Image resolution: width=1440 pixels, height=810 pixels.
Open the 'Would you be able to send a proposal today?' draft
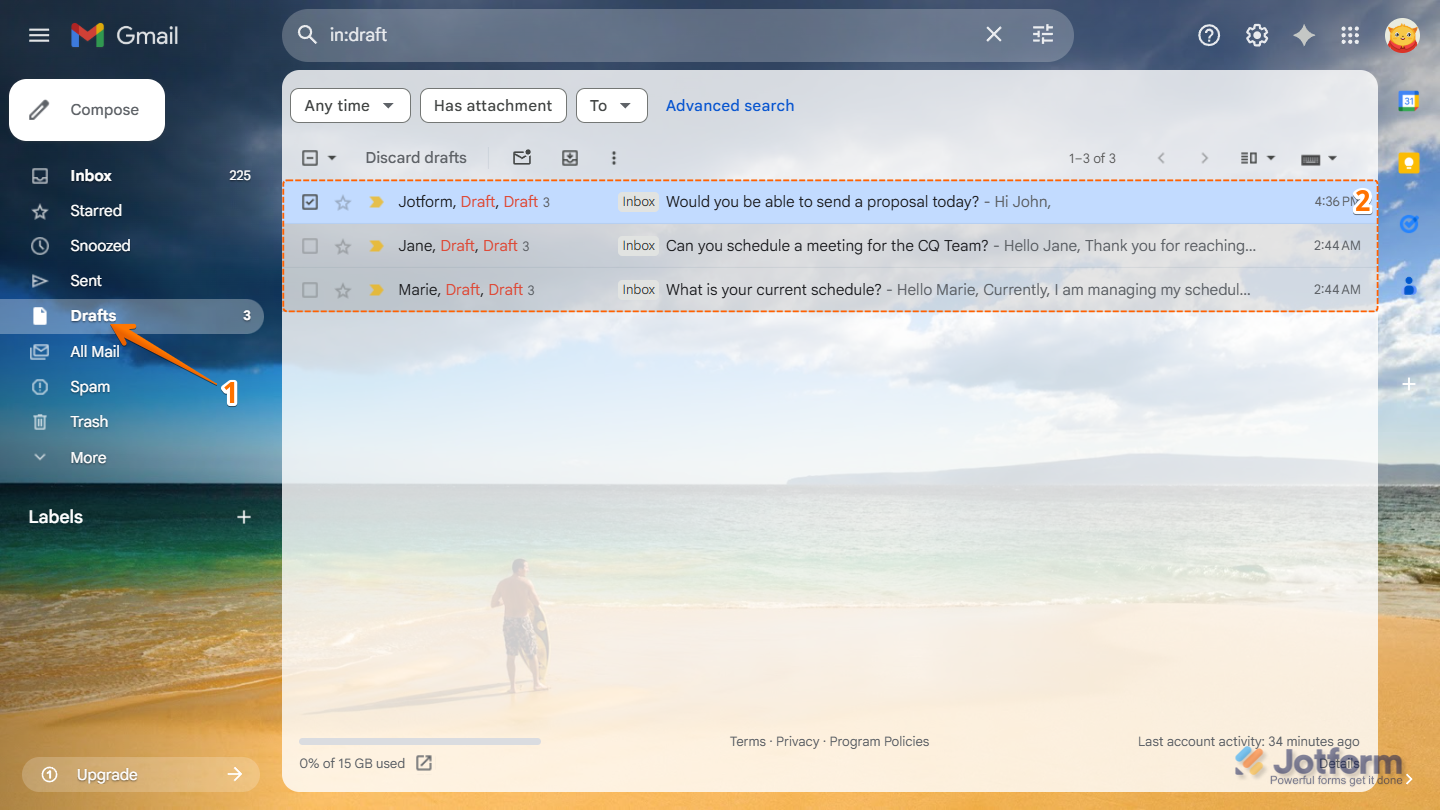[830, 202]
